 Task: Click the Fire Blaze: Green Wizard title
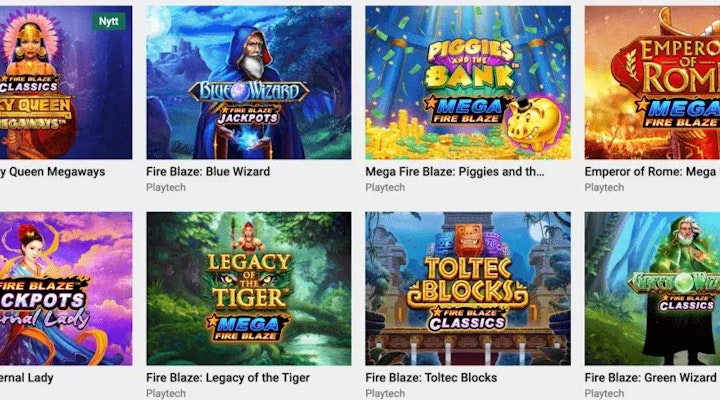click(651, 378)
